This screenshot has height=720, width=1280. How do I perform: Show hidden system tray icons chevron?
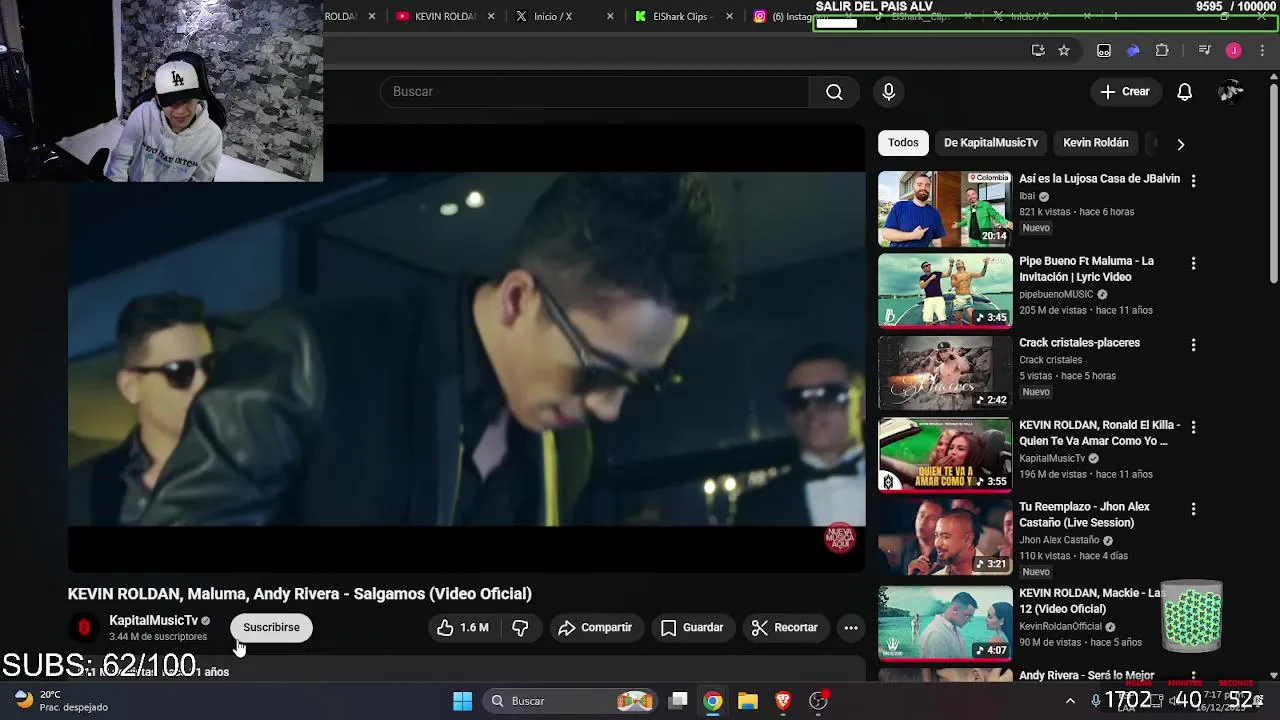1070,701
